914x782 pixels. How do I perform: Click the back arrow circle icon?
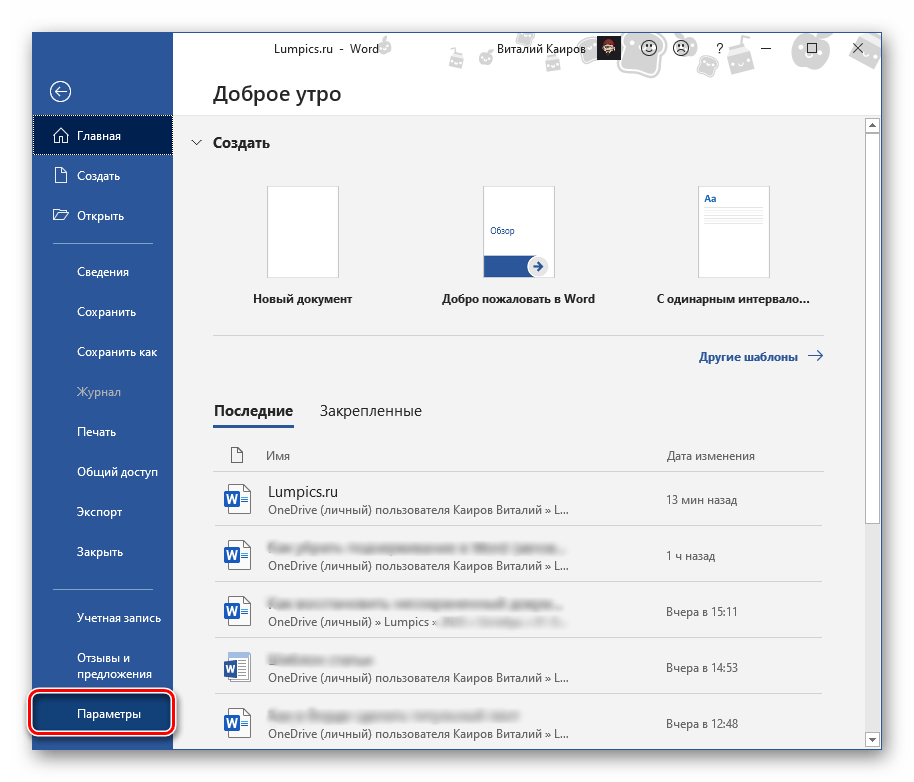click(61, 92)
